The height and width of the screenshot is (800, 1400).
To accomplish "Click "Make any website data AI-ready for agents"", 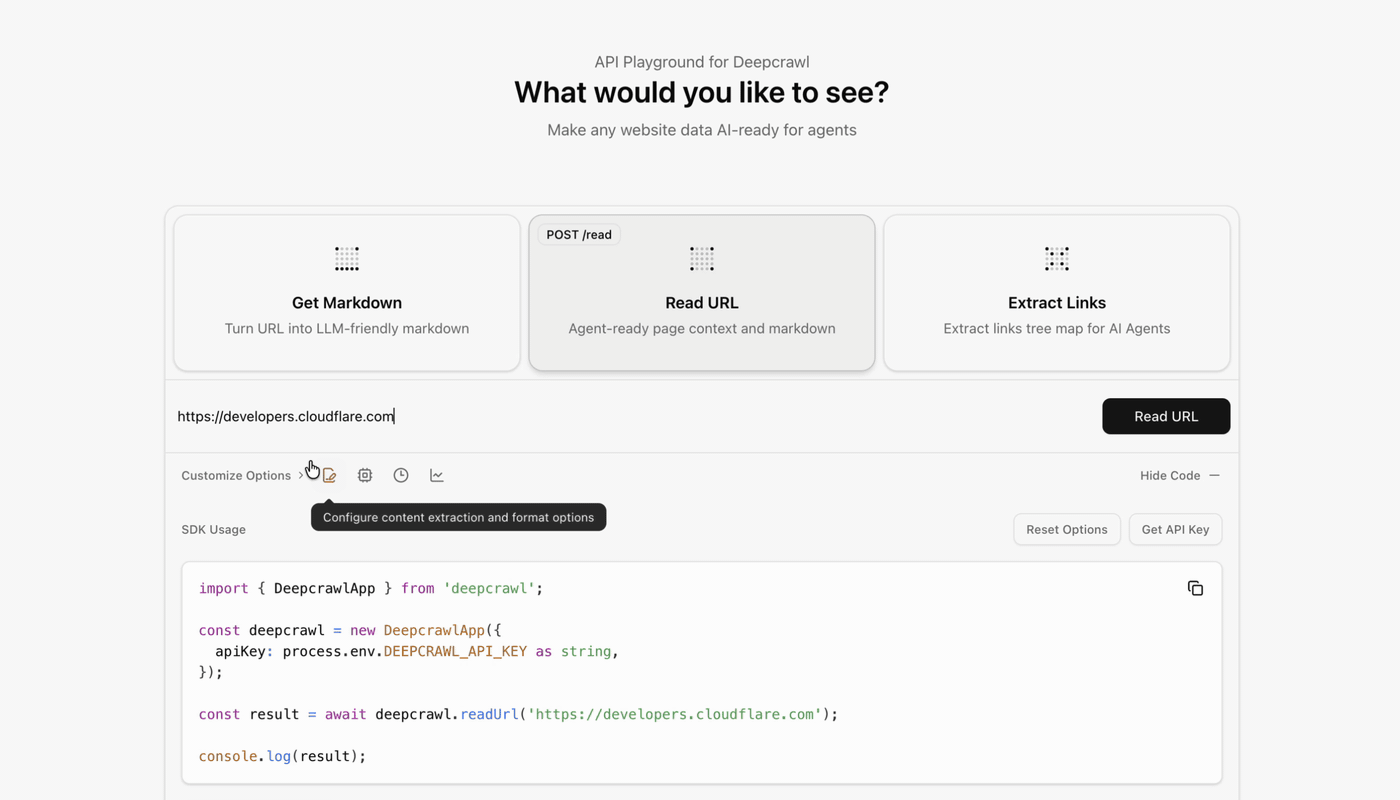I will 702,130.
